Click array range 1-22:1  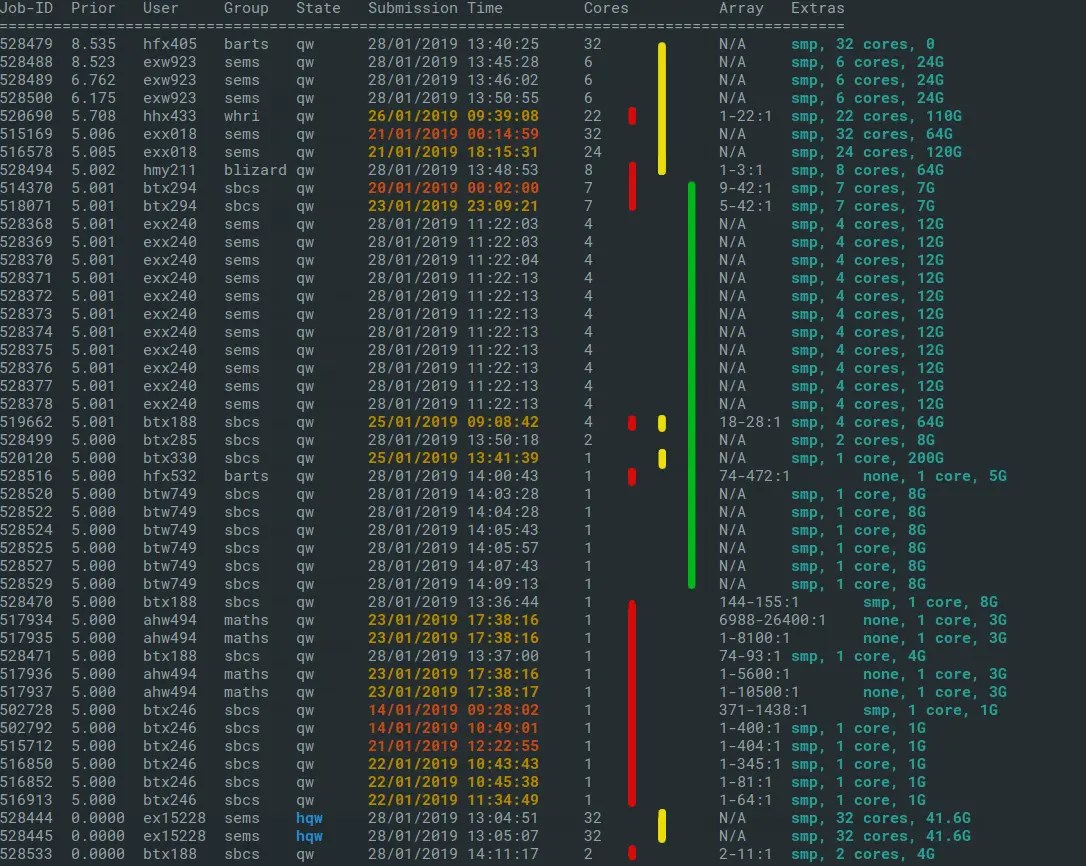coord(745,116)
